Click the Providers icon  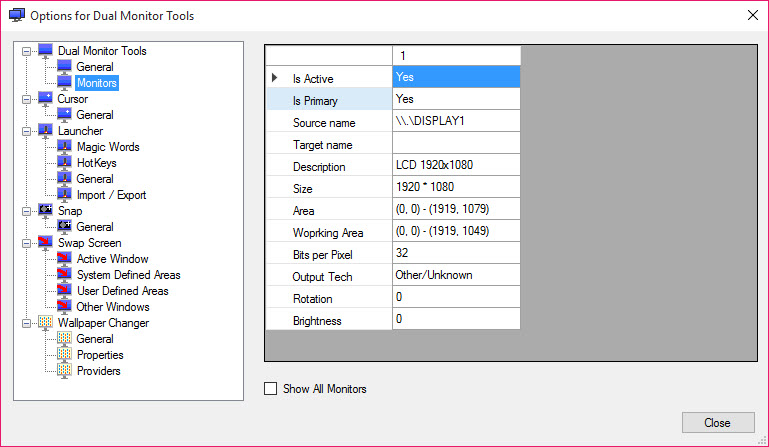click(x=64, y=371)
